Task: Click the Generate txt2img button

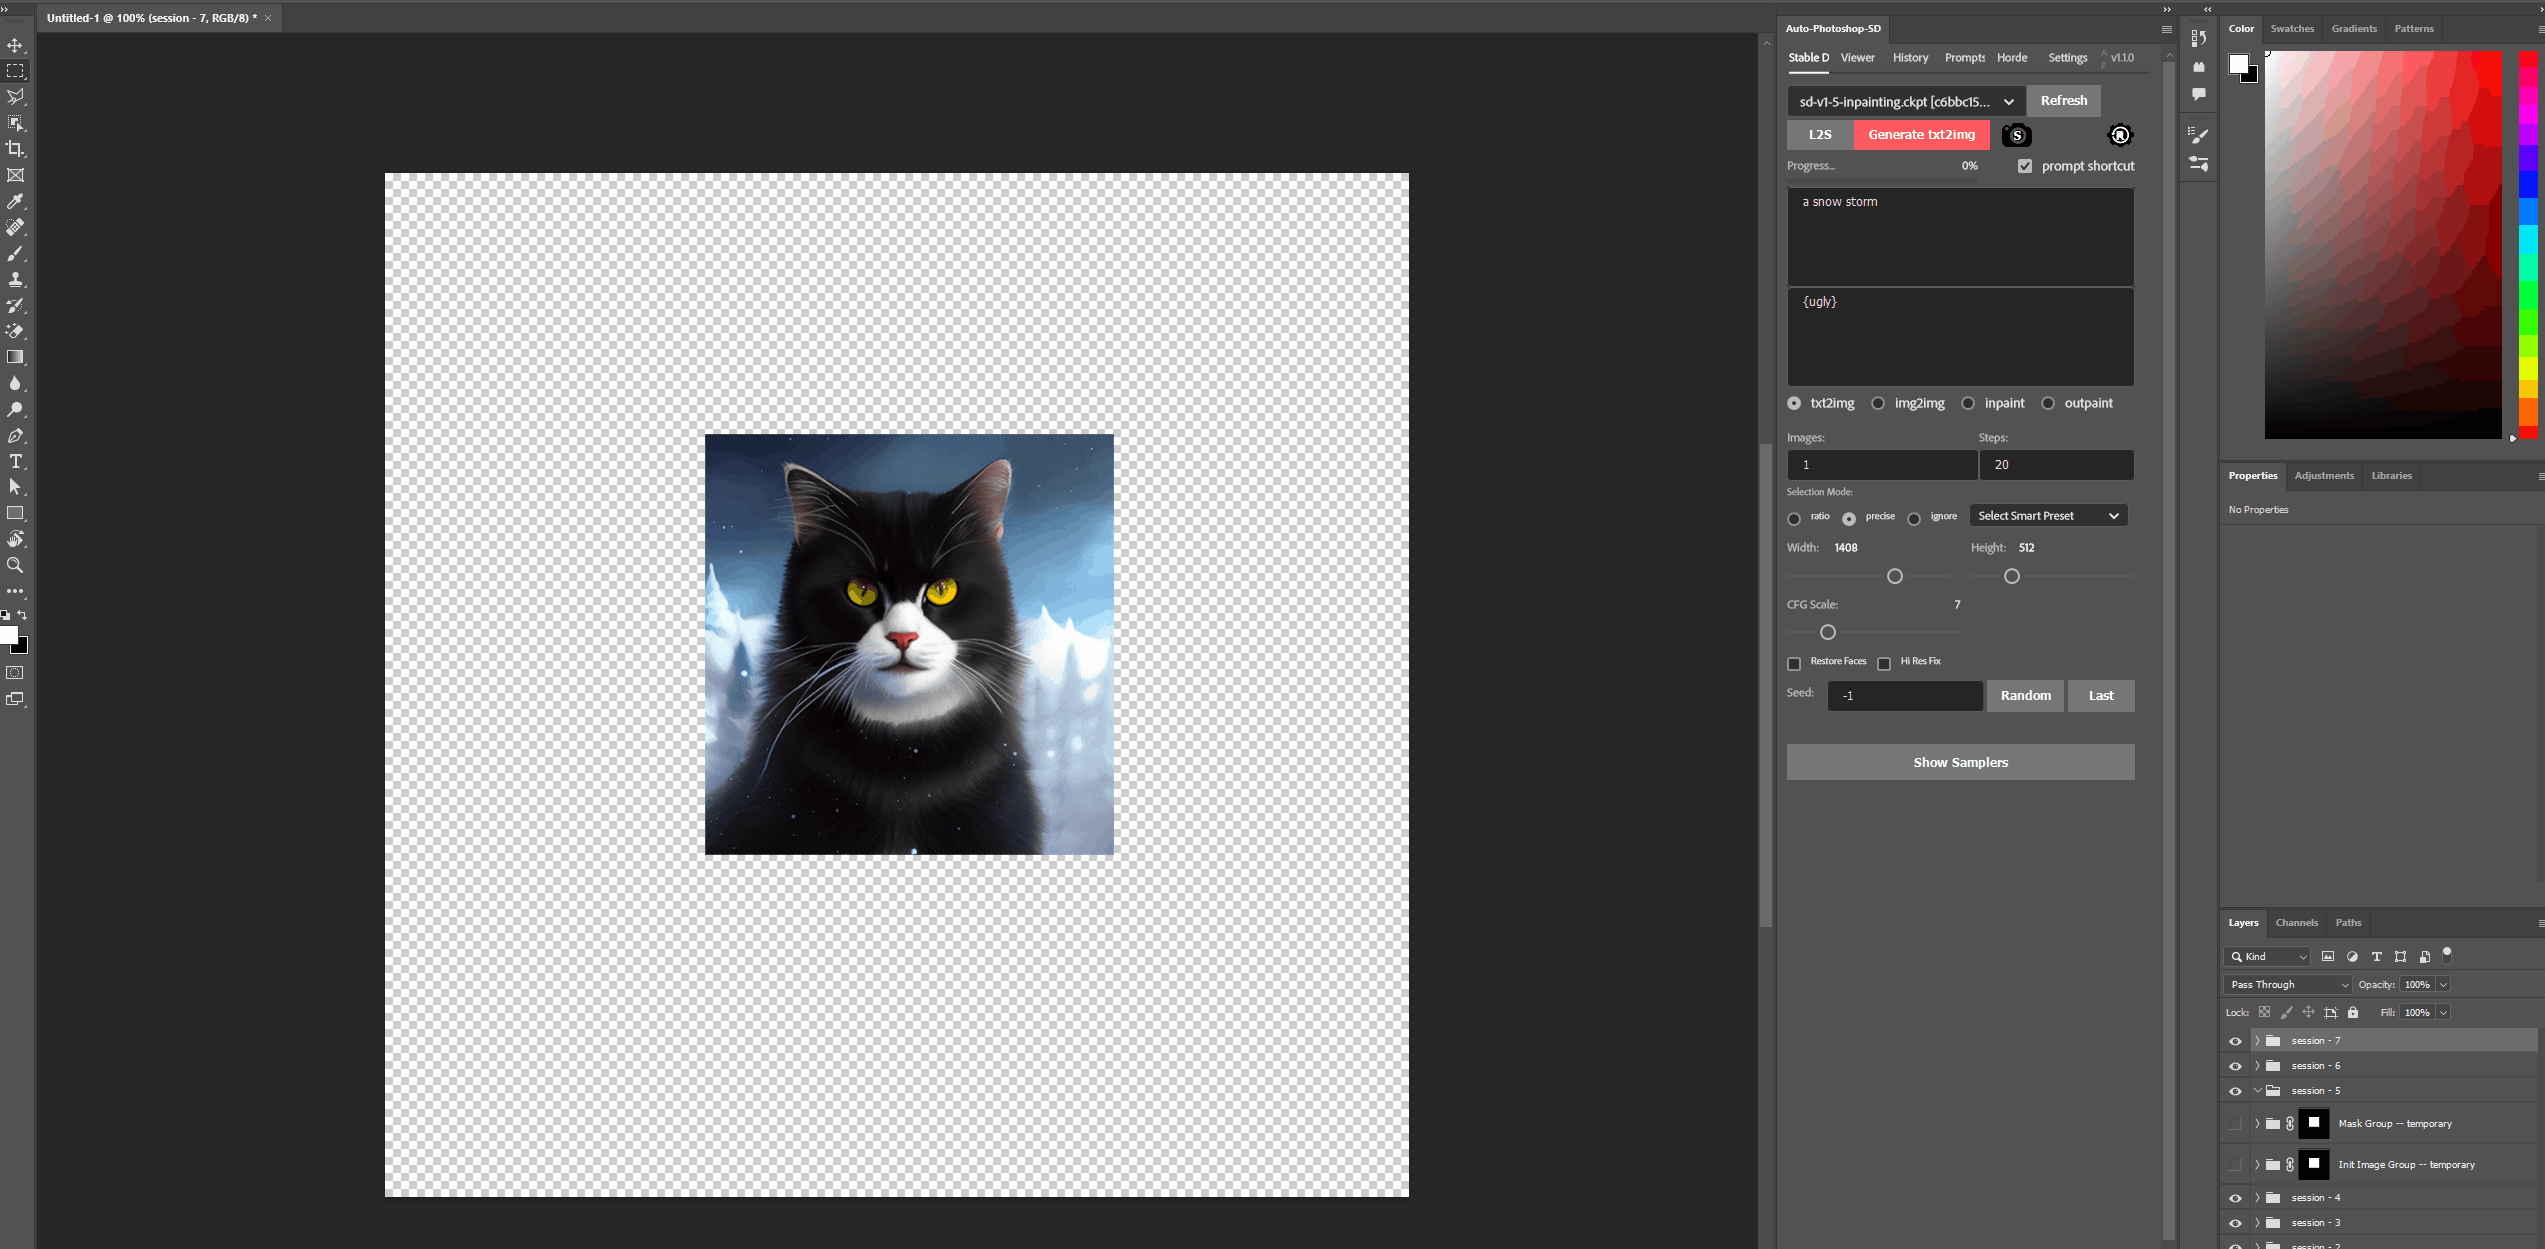Action: coord(1921,135)
